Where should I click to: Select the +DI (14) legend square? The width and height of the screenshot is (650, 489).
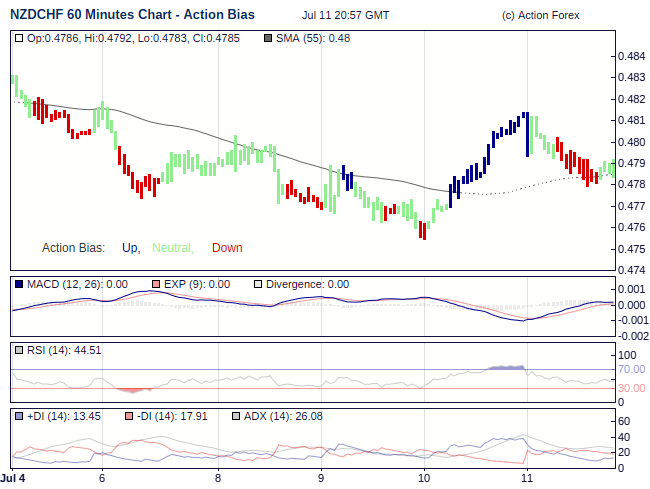pyautogui.click(x=20, y=416)
